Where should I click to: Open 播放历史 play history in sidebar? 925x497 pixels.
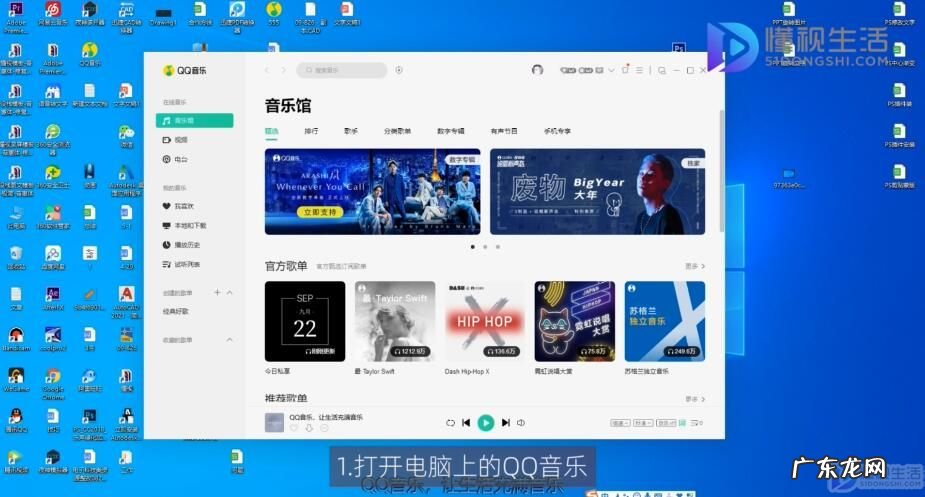tap(181, 245)
